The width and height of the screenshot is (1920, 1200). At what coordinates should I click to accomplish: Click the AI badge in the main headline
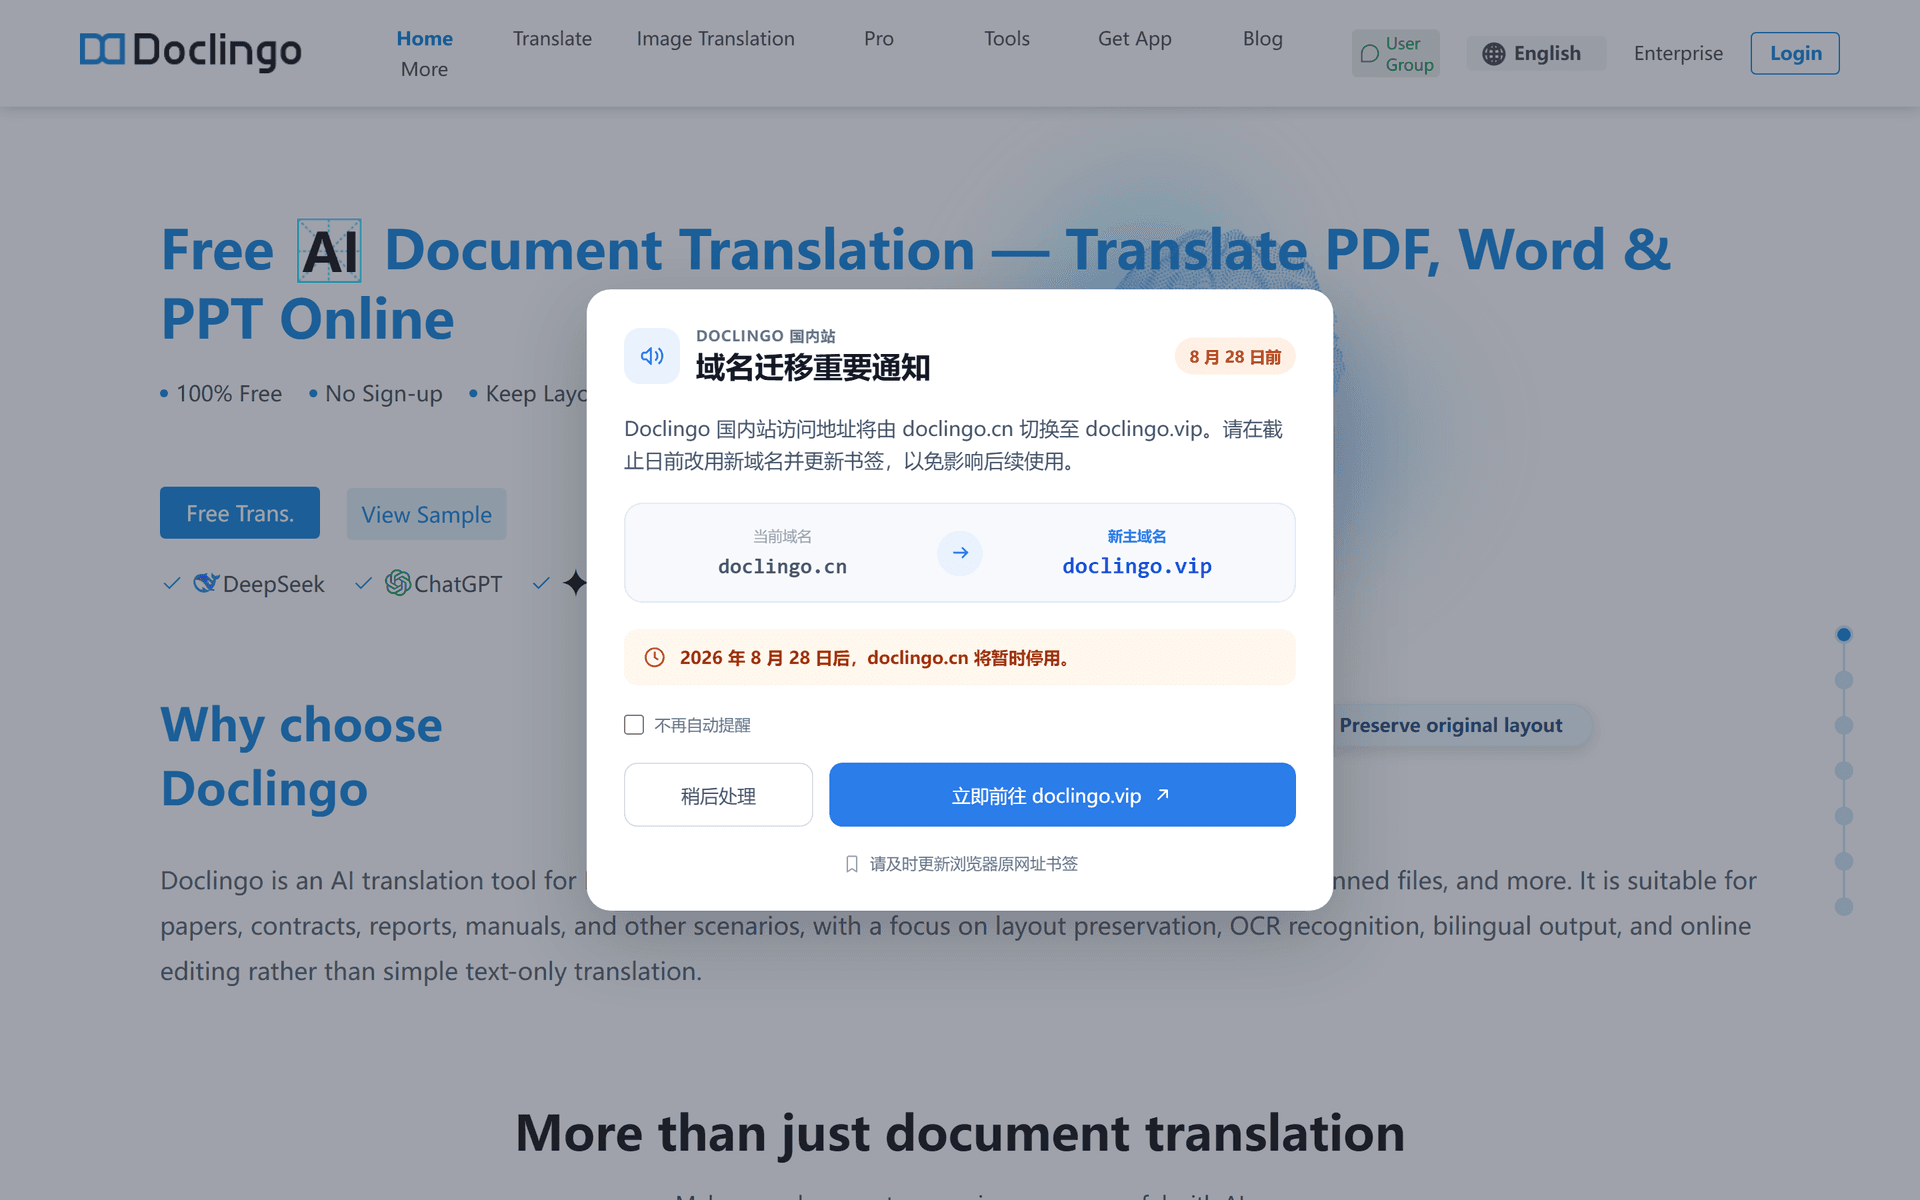pyautogui.click(x=330, y=251)
